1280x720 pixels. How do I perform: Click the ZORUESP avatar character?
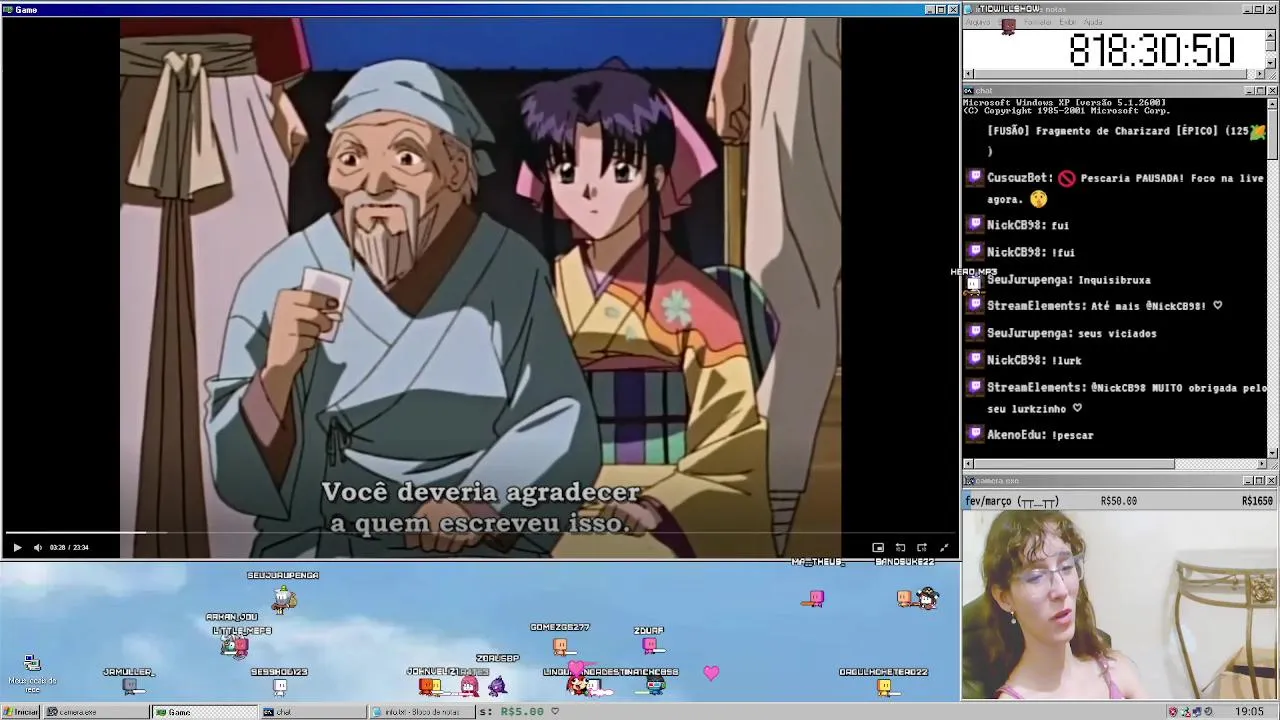point(497,684)
